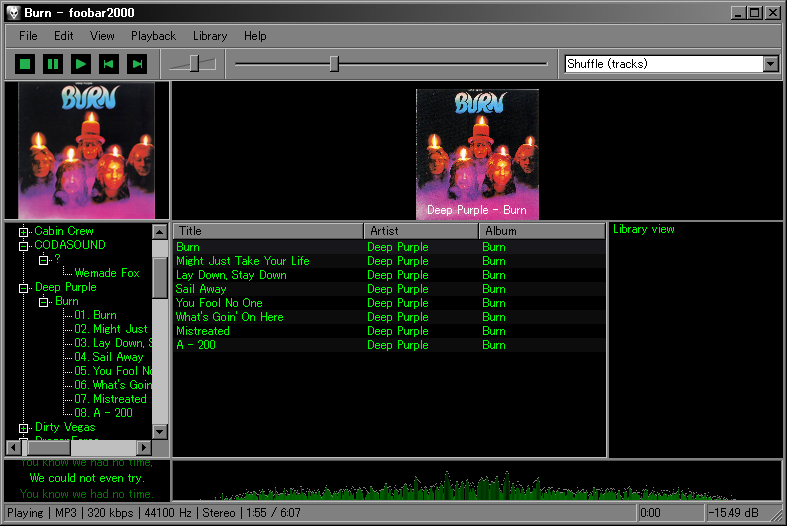Click the foobar2000 title bar icon

pos(14,13)
